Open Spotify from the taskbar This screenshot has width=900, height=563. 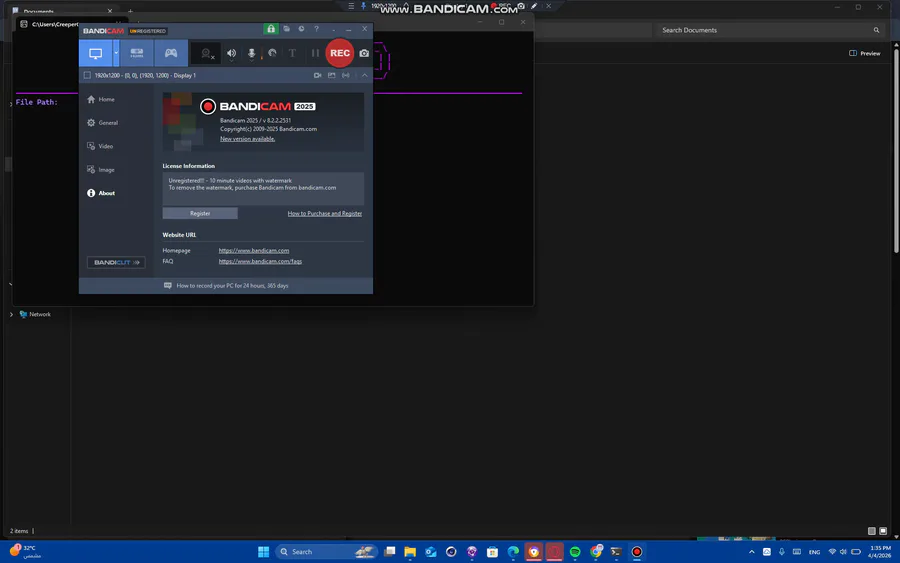pyautogui.click(x=575, y=552)
